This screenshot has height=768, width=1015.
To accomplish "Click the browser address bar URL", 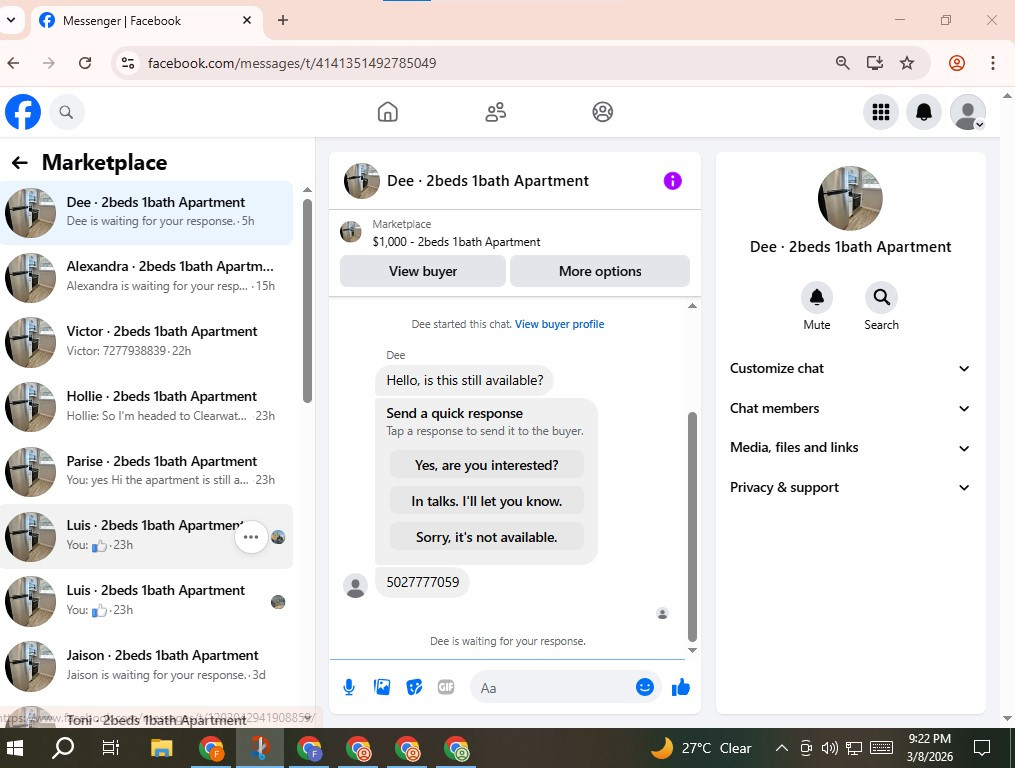I will tap(292, 63).
